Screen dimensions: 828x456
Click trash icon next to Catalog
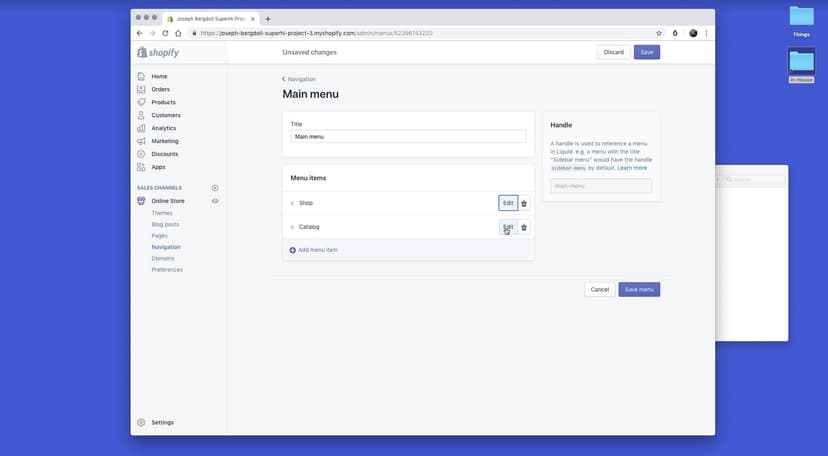click(x=524, y=227)
